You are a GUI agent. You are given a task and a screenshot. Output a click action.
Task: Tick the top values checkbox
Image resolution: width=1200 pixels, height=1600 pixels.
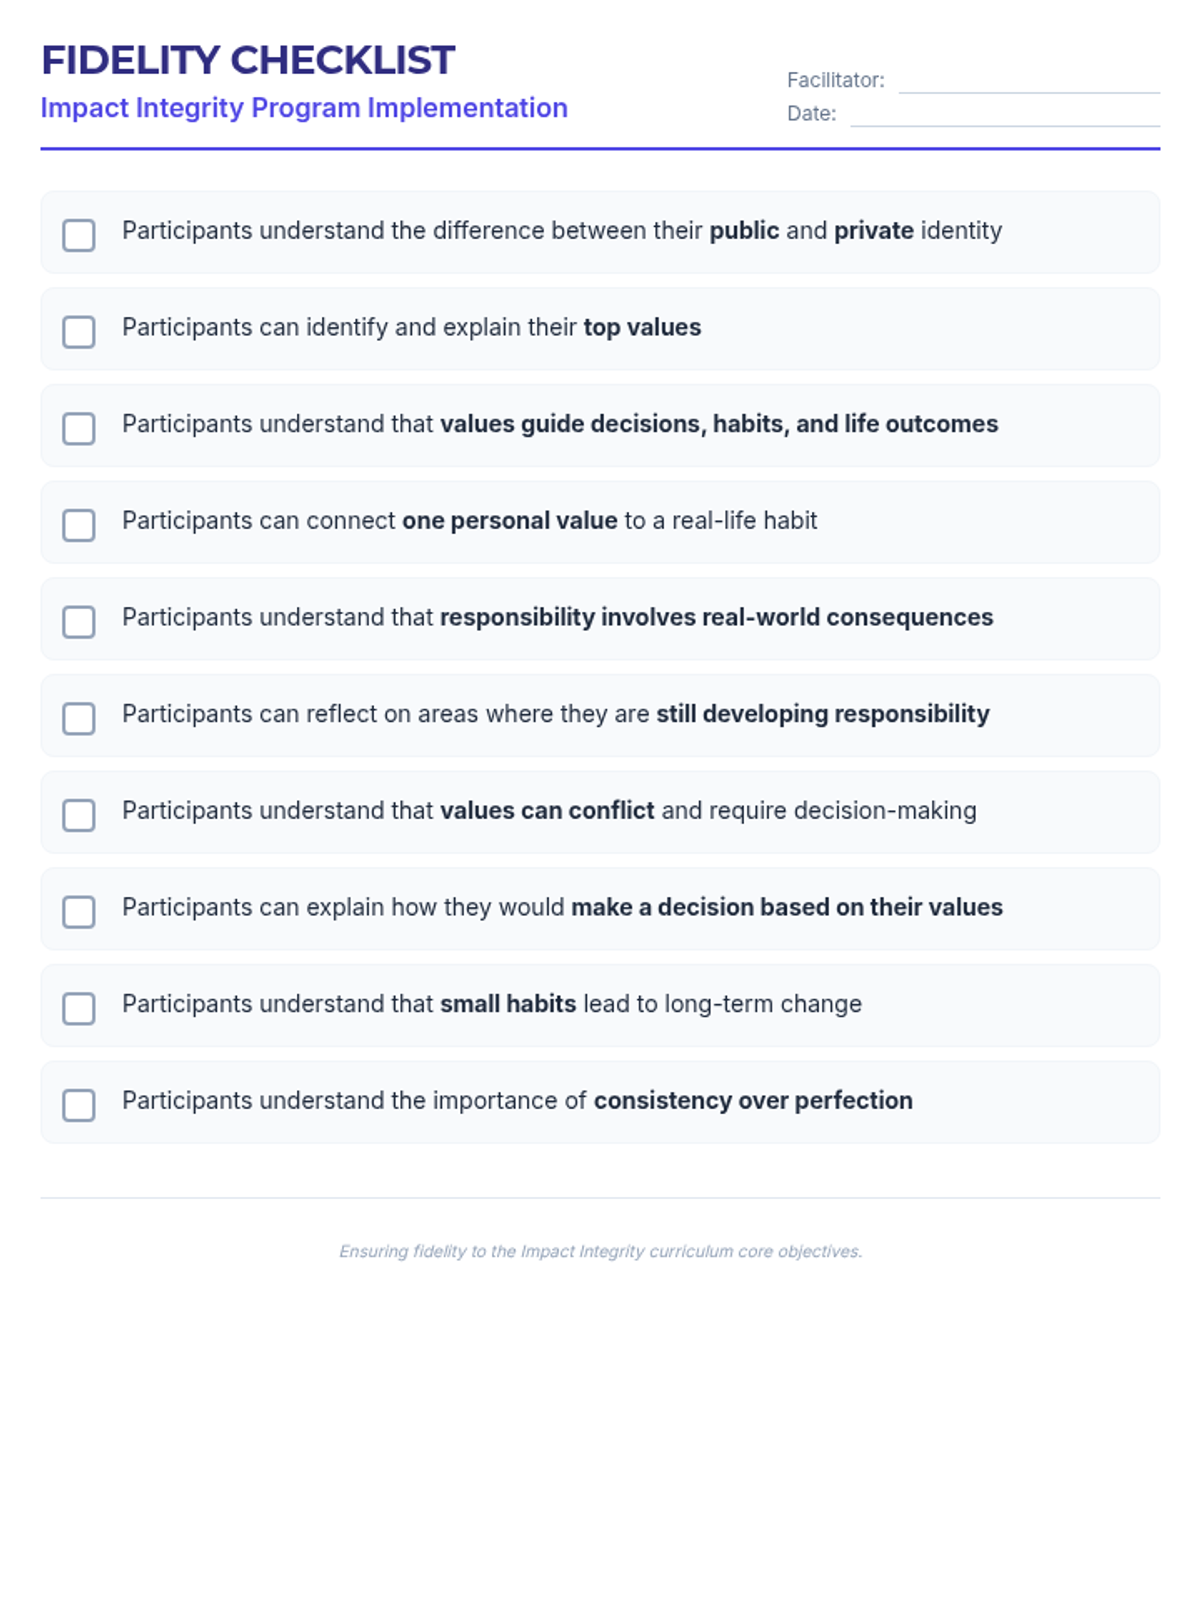[79, 332]
